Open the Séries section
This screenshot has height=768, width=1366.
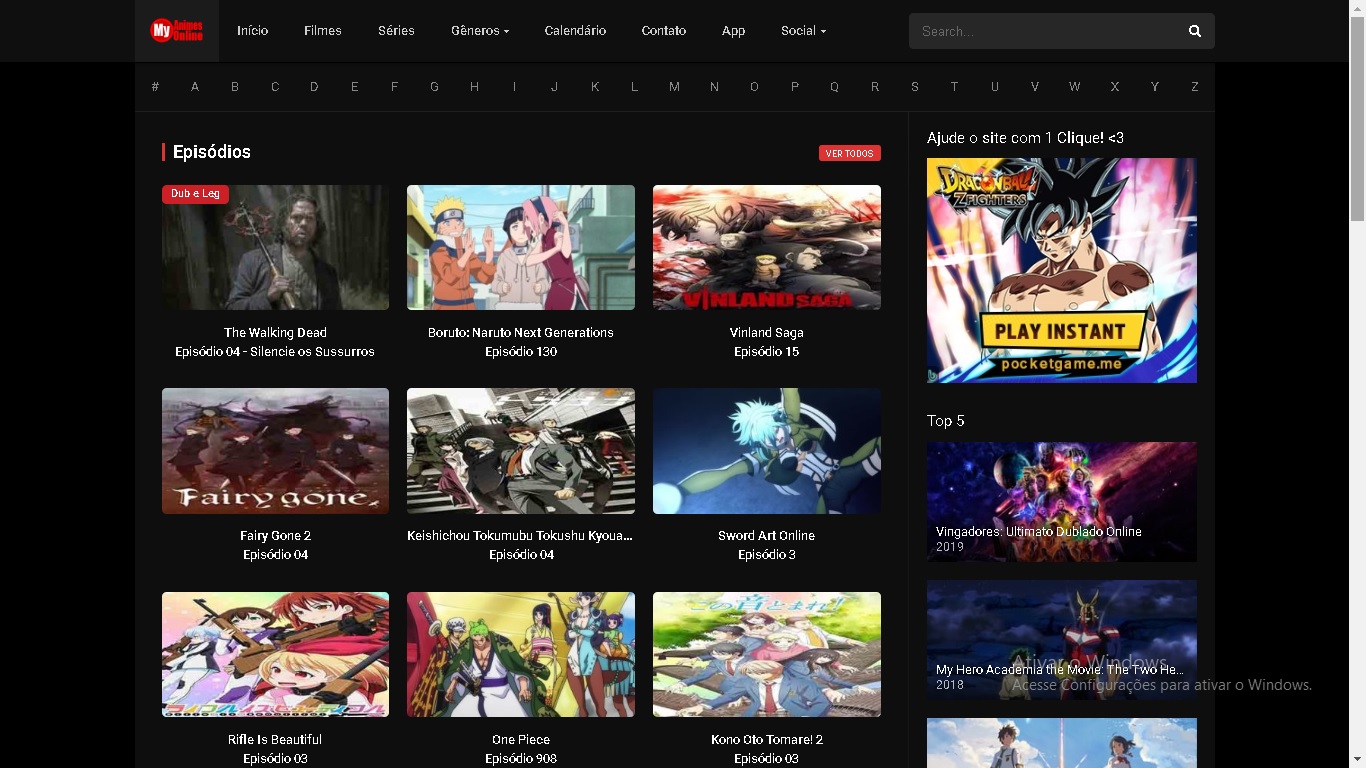click(396, 31)
